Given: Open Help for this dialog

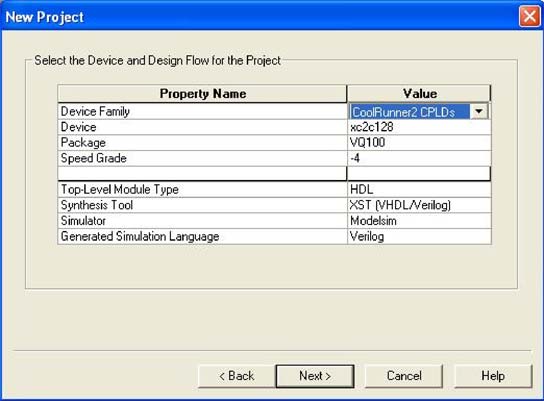Looking at the screenshot, I should click(493, 376).
